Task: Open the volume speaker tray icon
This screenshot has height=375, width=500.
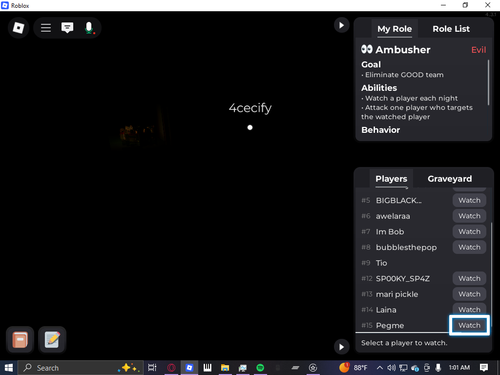Action: [x=391, y=368]
